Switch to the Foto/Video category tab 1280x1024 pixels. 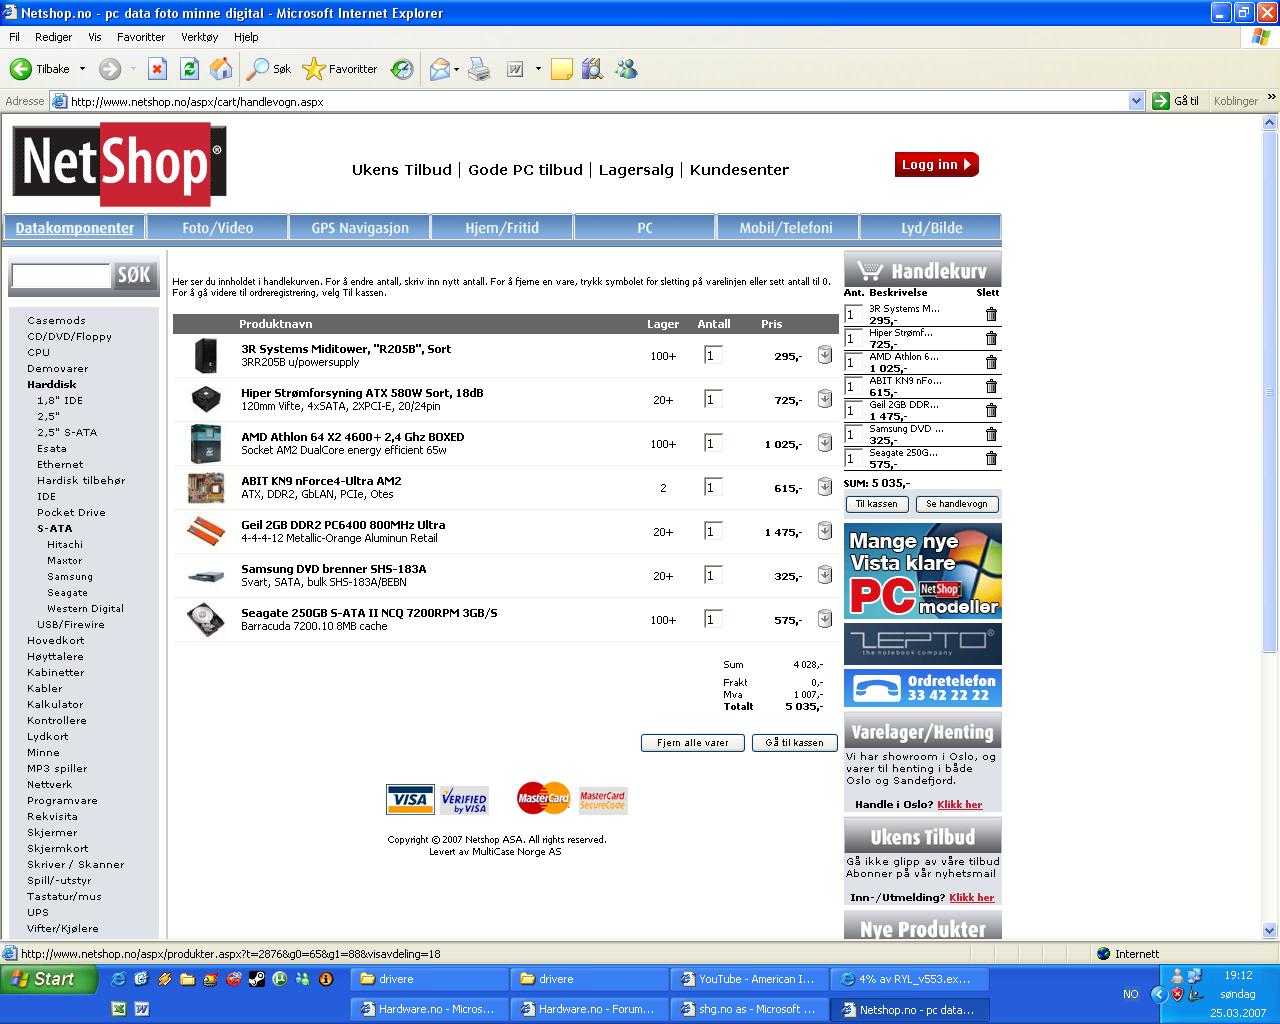[x=217, y=227]
